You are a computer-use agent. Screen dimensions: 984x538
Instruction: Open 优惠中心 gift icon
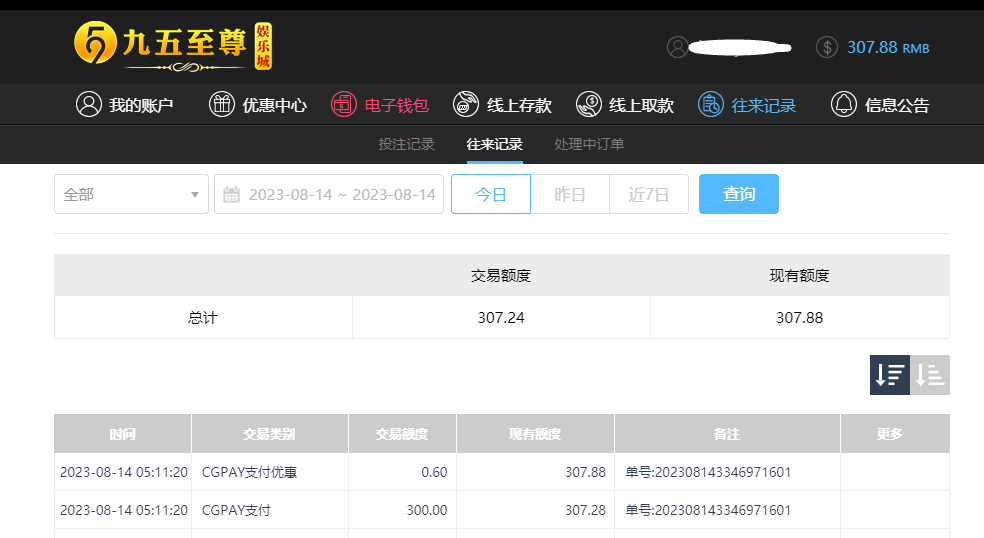click(222, 104)
